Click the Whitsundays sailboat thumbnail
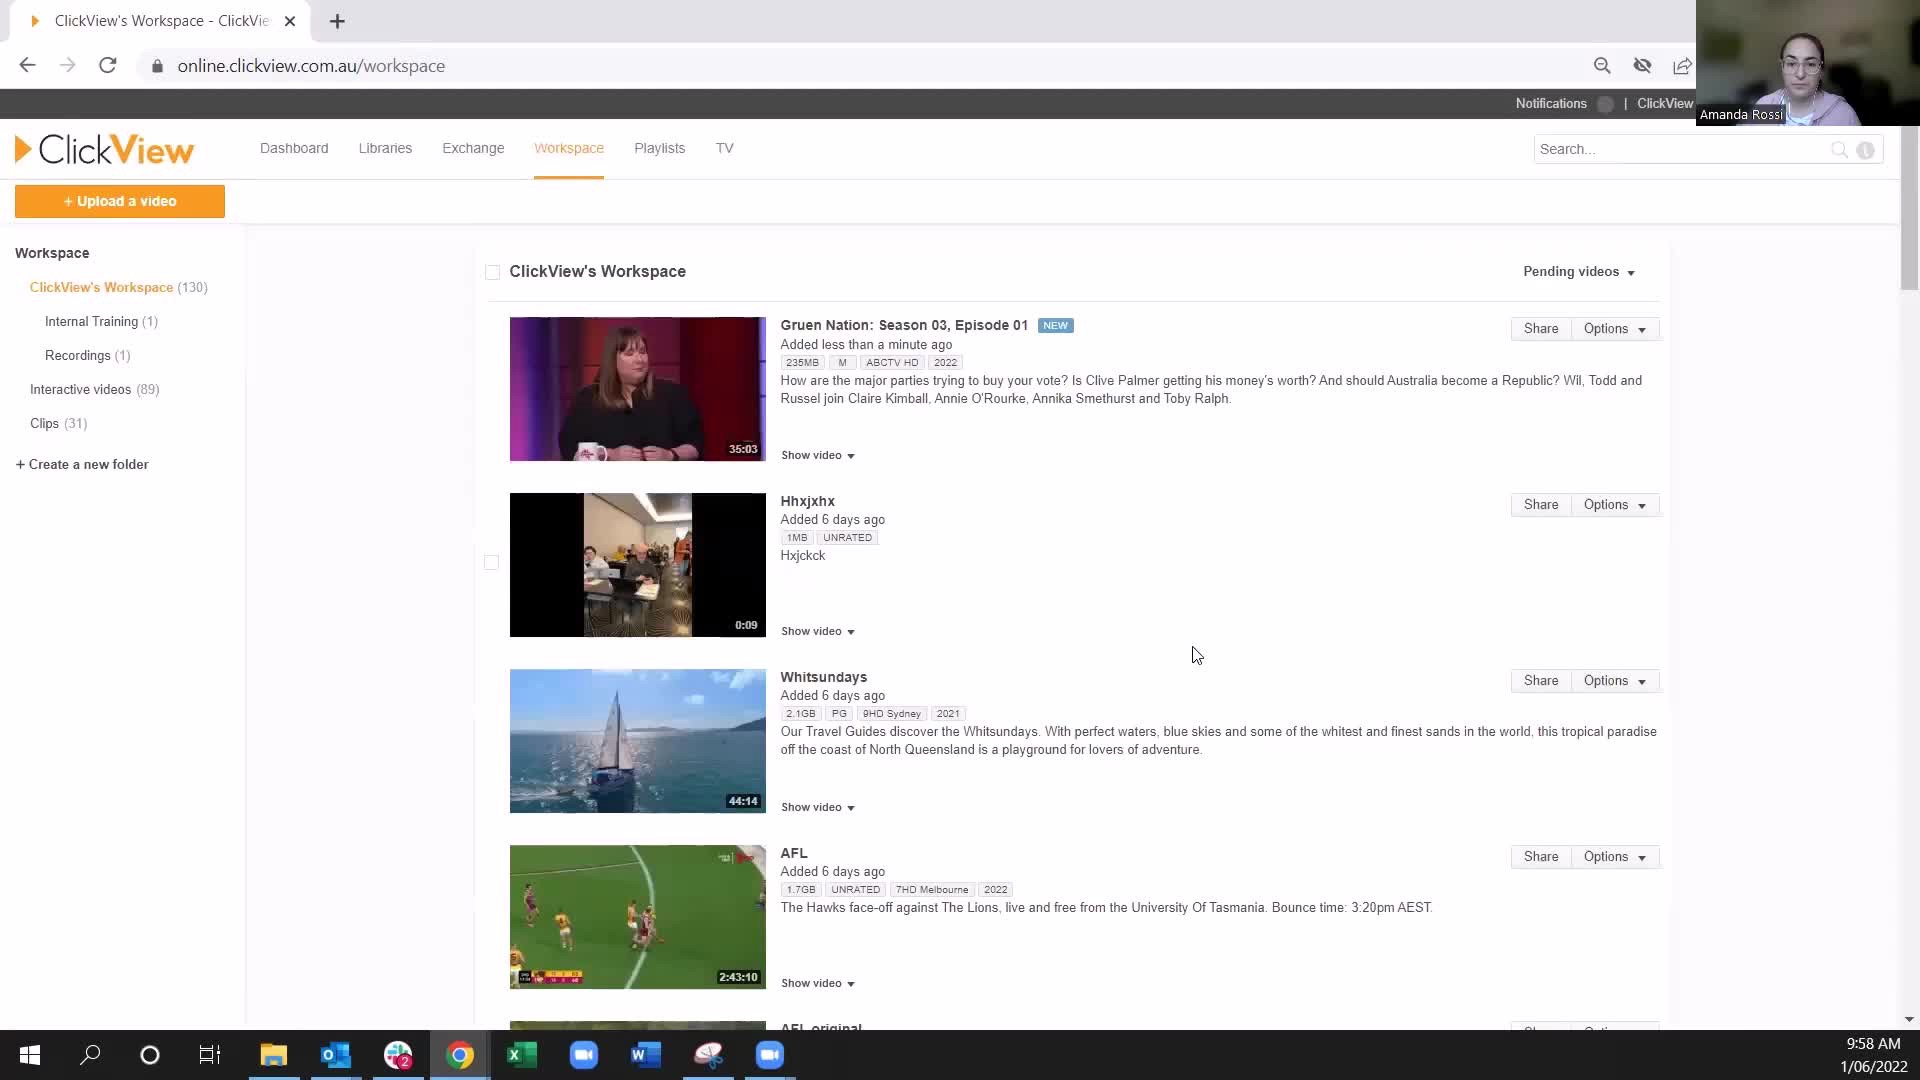Screen dimensions: 1920x1080 (x=638, y=741)
